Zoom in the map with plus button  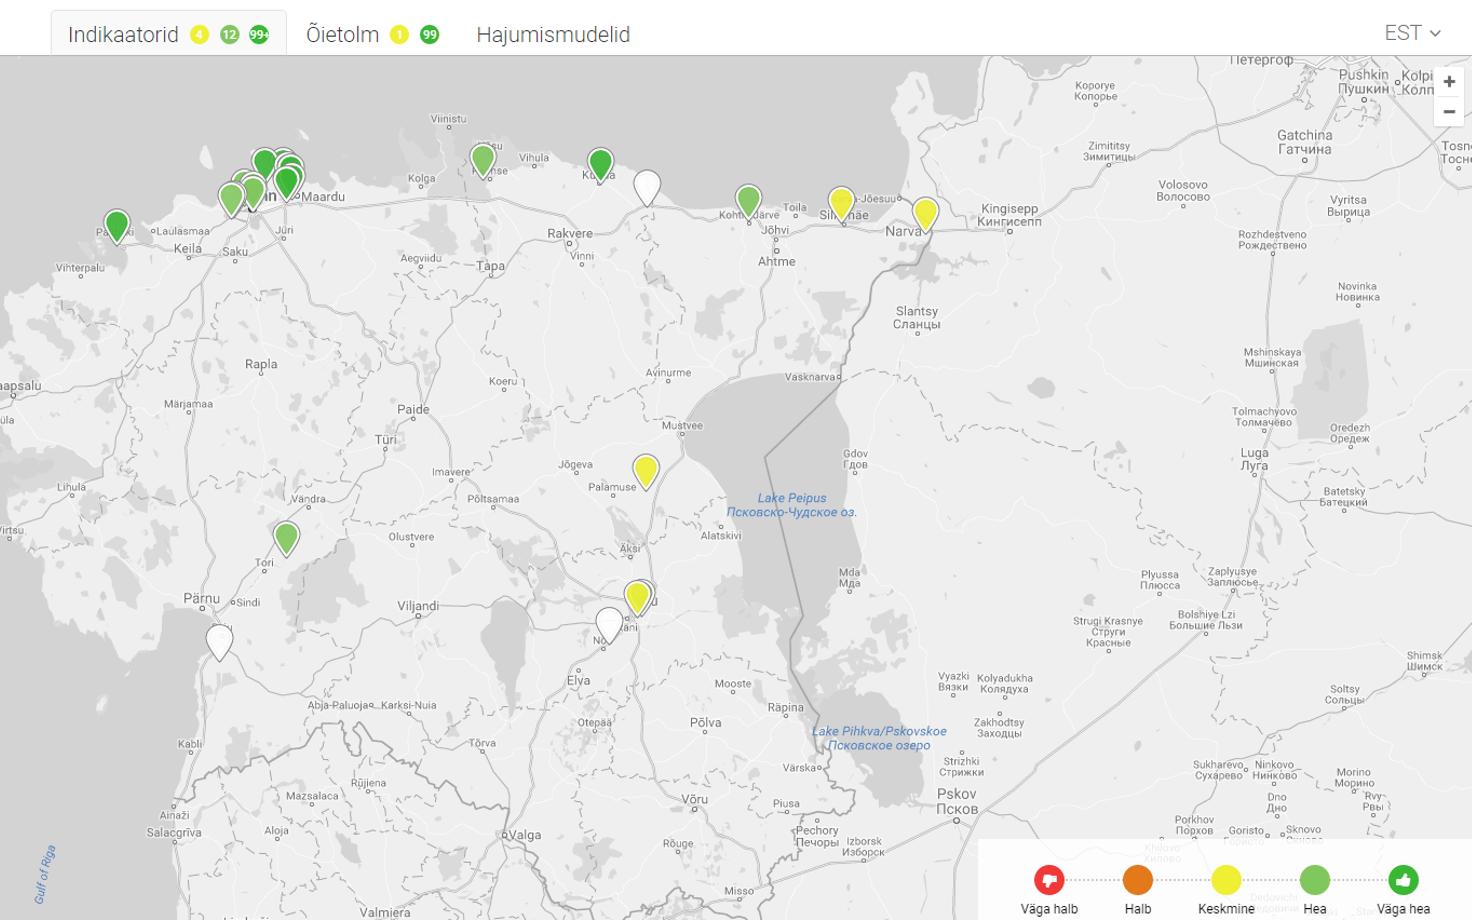1449,82
